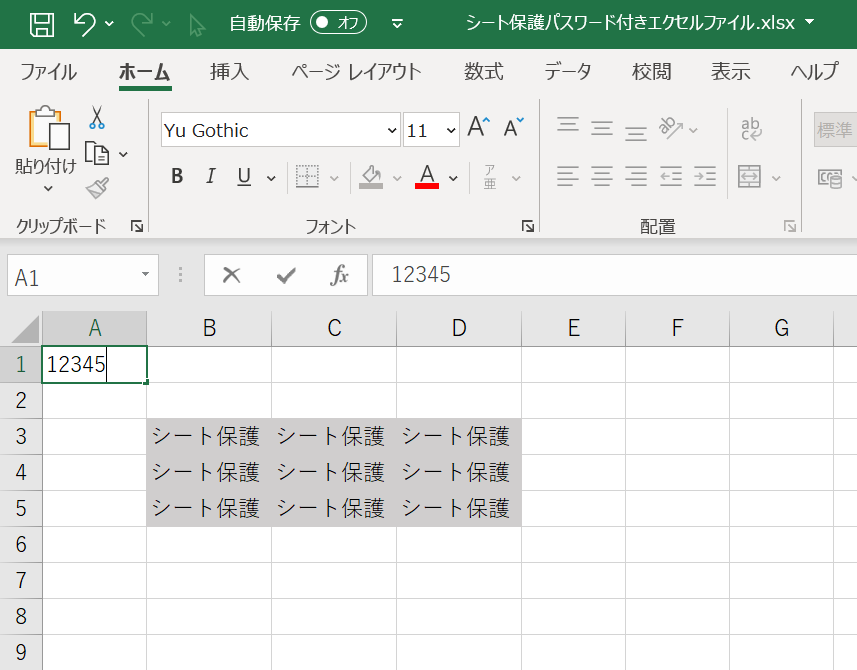857x670 pixels.
Task: Click the Increase Indent icon
Action: pos(705,176)
